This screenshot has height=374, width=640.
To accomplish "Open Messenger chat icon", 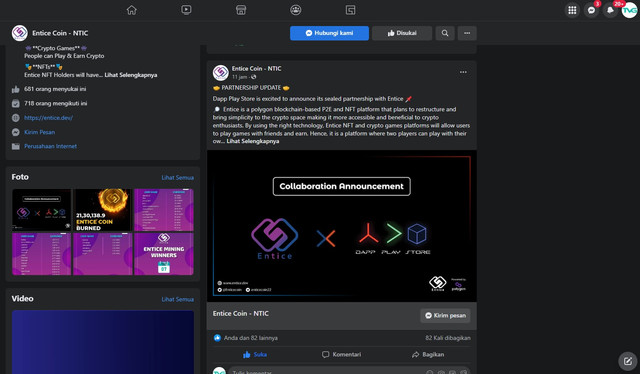I will pyautogui.click(x=591, y=10).
